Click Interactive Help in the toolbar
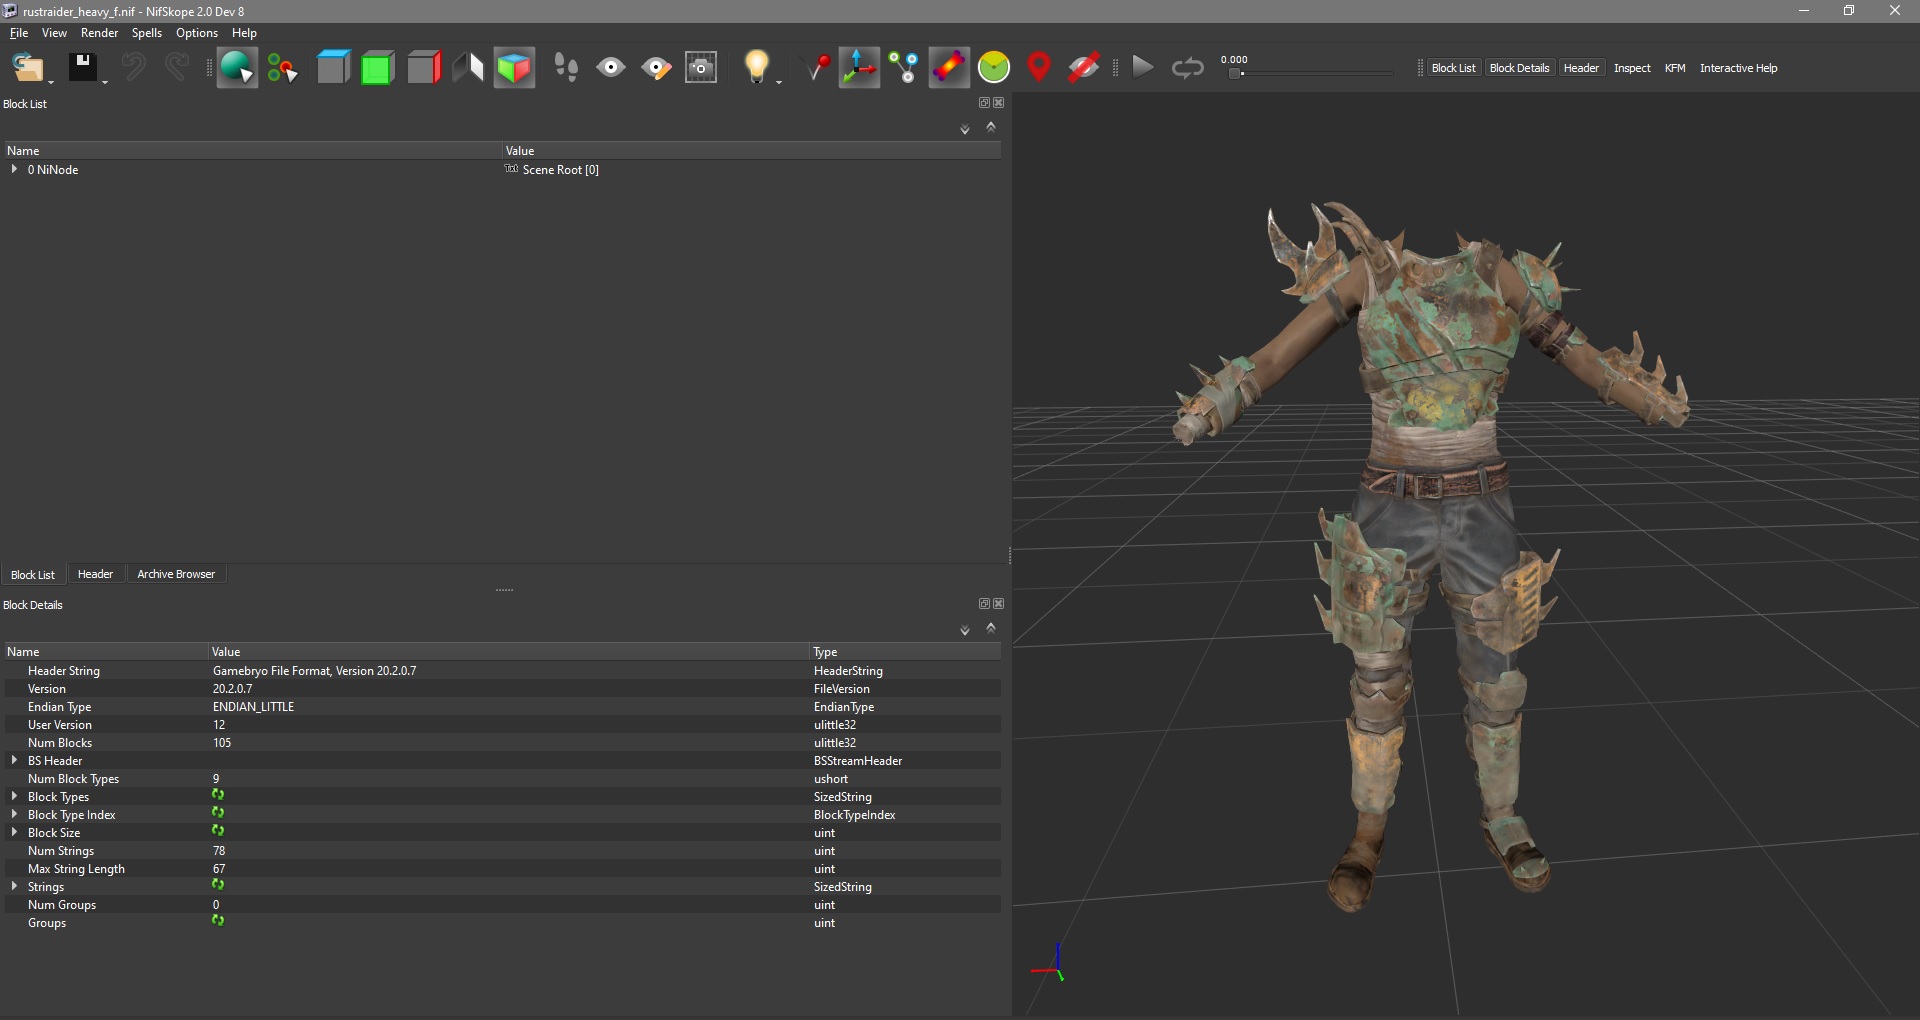This screenshot has width=1920, height=1020. pos(1738,68)
